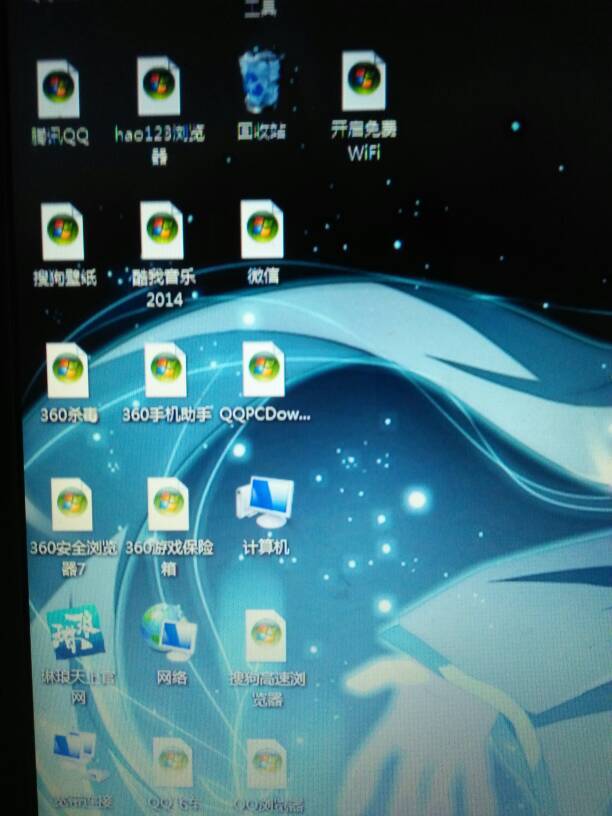
Task: Launch the hao123浏览器 shortcut
Action: pyautogui.click(x=159, y=85)
